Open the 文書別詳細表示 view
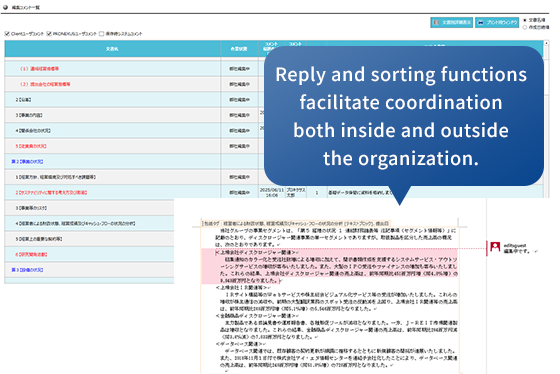Viewport: 560px width, 374px height. pos(451,23)
